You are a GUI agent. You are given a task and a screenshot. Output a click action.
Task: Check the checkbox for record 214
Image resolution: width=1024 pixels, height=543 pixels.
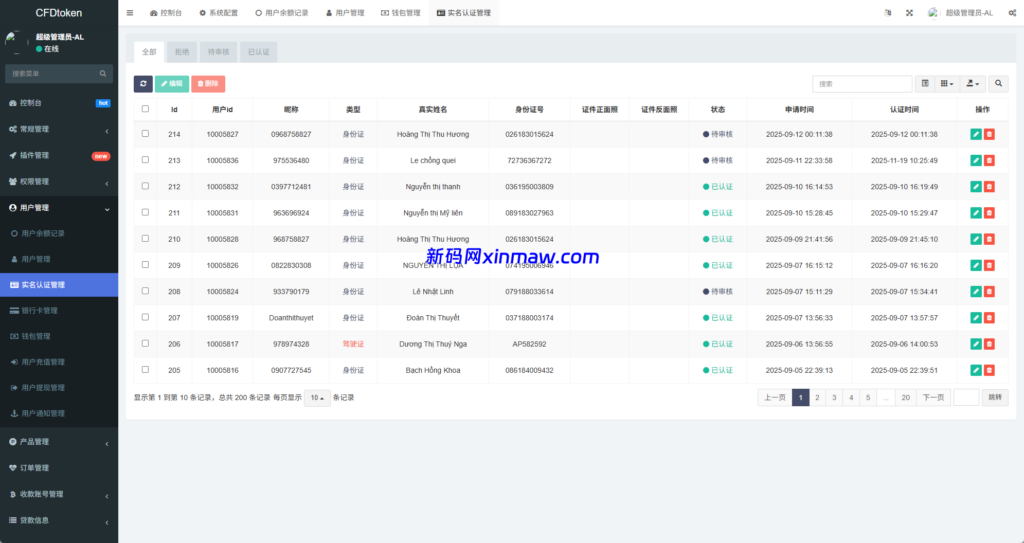click(x=145, y=133)
